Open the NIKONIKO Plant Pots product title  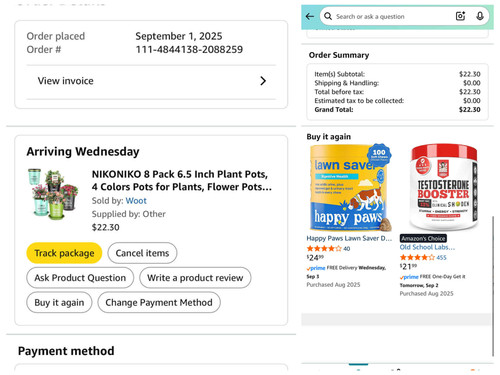(182, 180)
